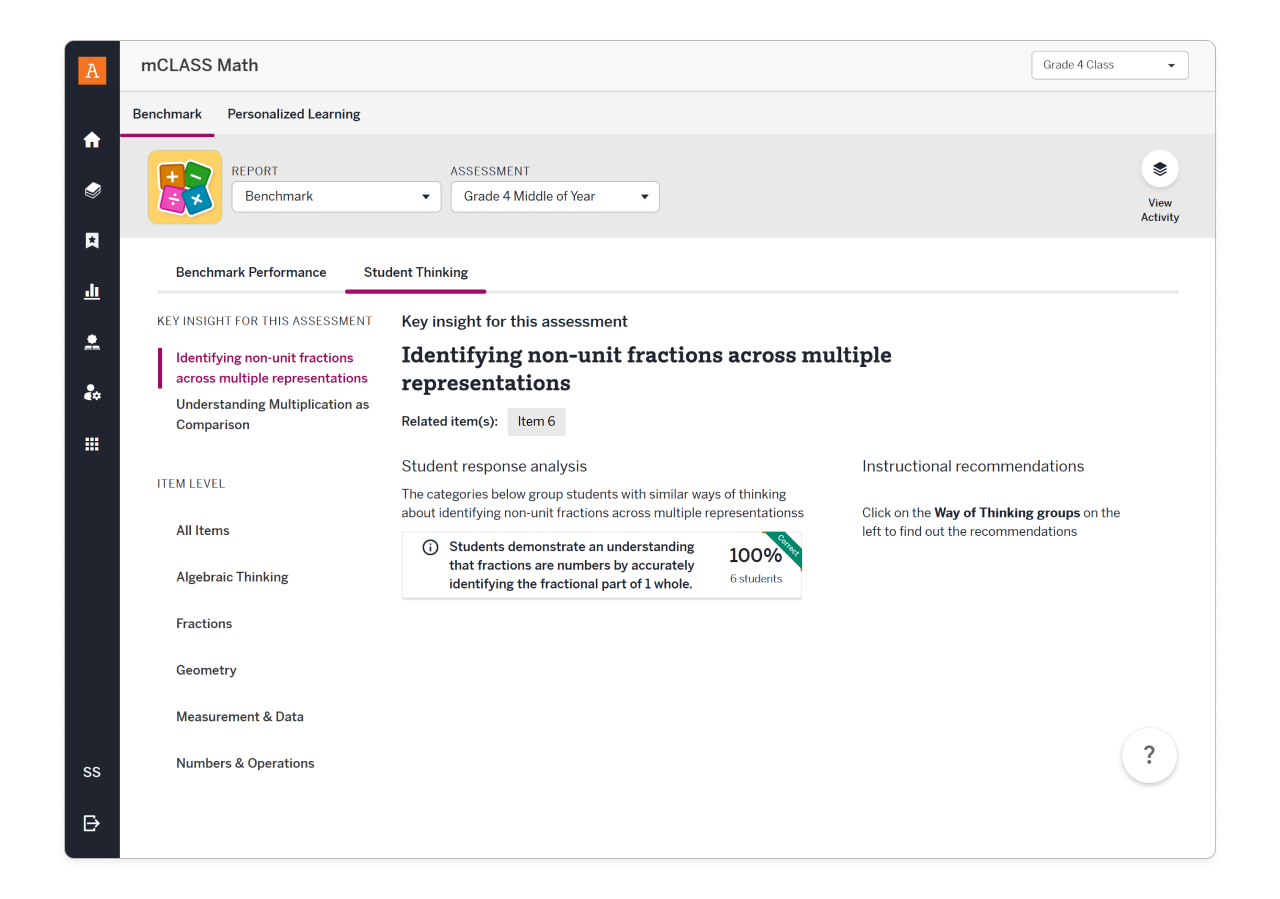Image resolution: width=1280 pixels, height=899 pixels.
Task: Click the person icon in the sidebar
Action: point(92,342)
